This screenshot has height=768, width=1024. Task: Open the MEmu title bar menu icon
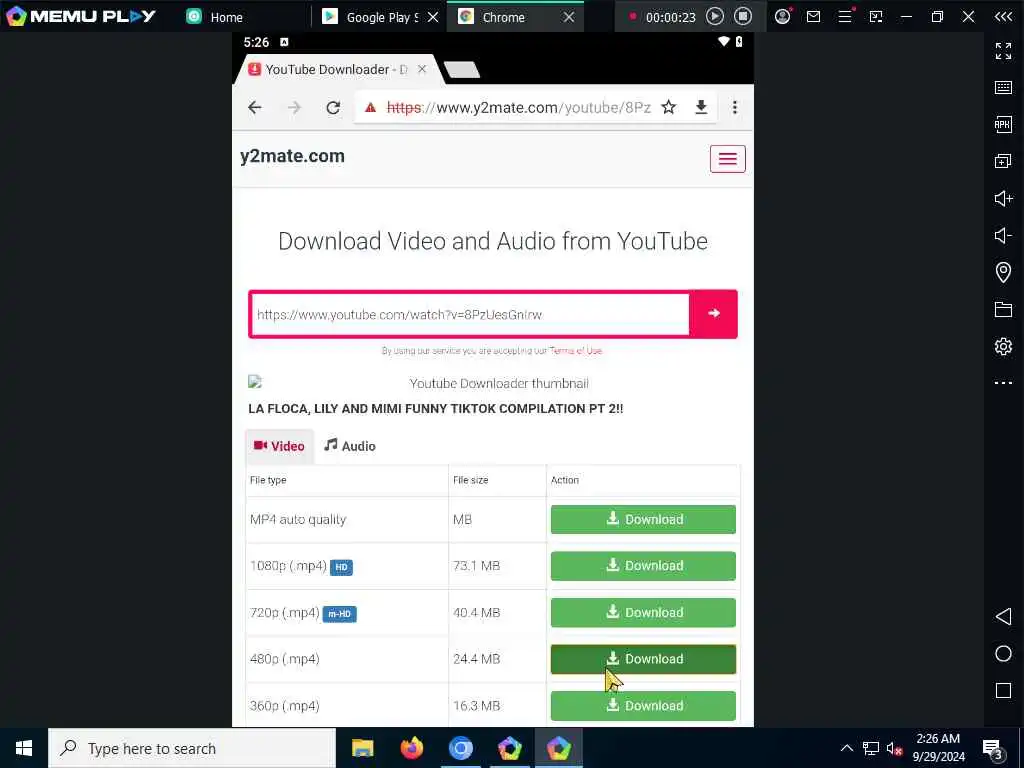845,16
